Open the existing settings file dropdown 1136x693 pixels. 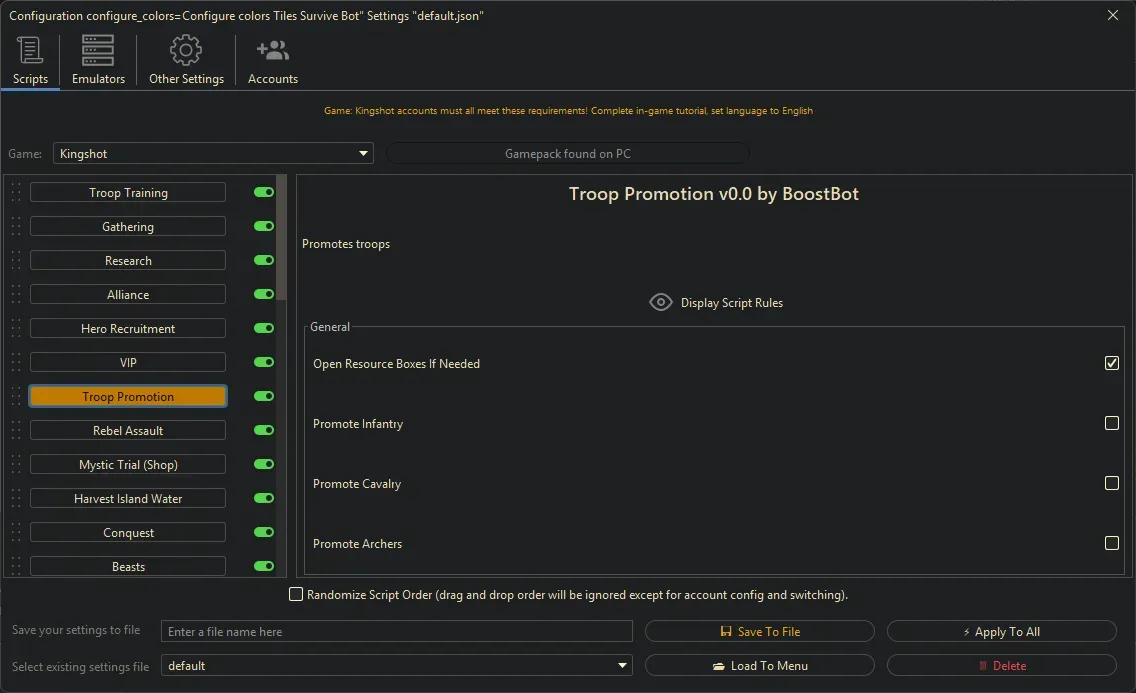pos(623,666)
